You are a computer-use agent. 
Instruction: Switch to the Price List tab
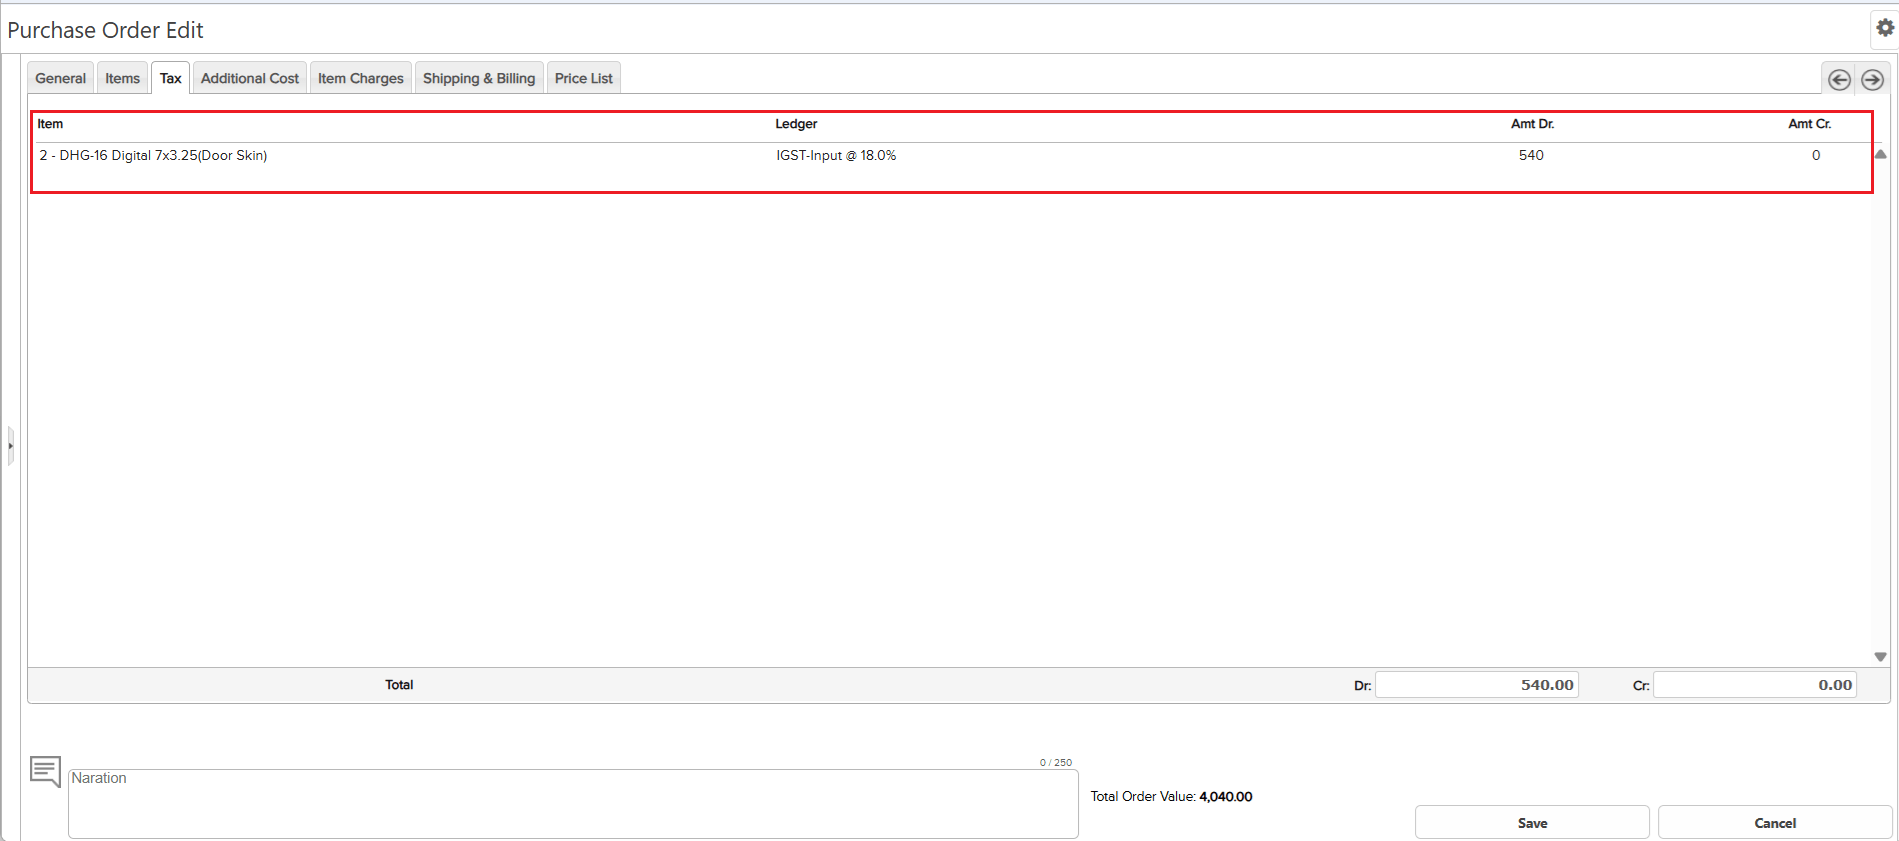click(584, 78)
